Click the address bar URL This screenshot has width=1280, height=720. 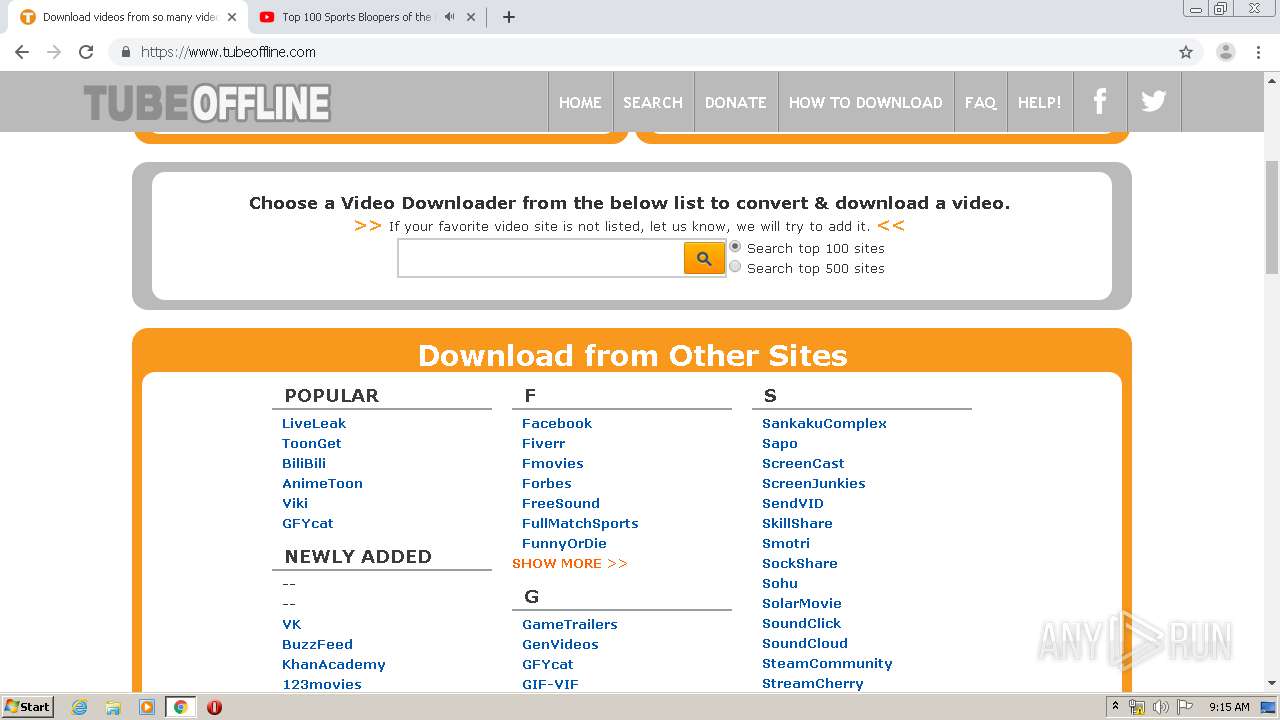(x=229, y=52)
